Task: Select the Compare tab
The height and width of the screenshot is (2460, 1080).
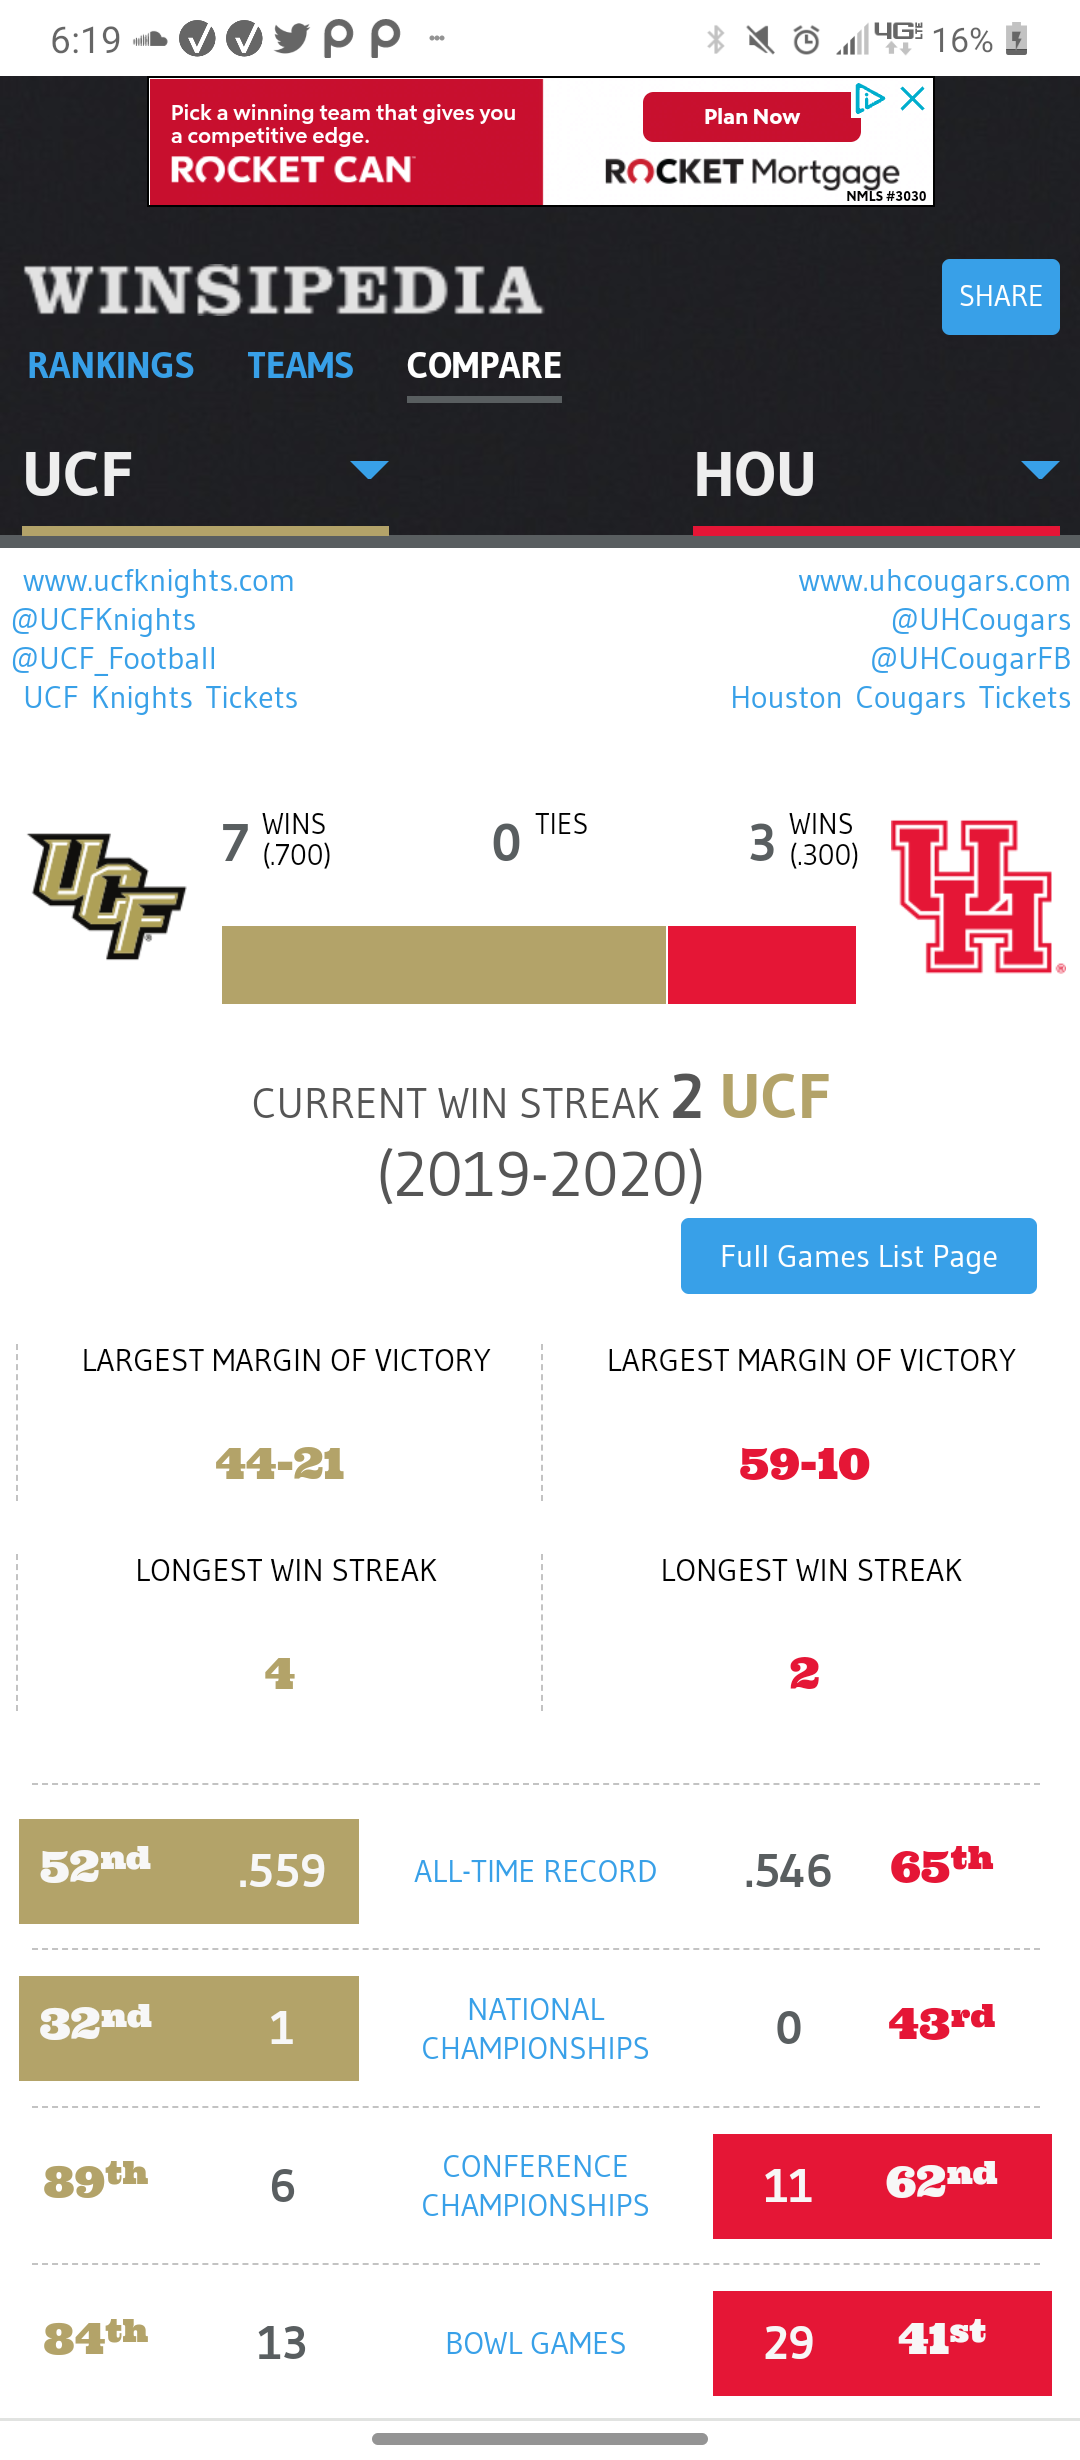Action: pos(484,366)
